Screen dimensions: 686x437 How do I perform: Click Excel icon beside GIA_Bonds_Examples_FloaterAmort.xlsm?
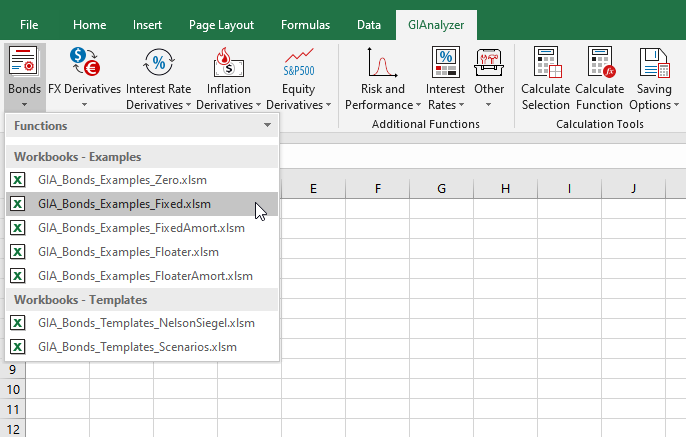point(18,276)
